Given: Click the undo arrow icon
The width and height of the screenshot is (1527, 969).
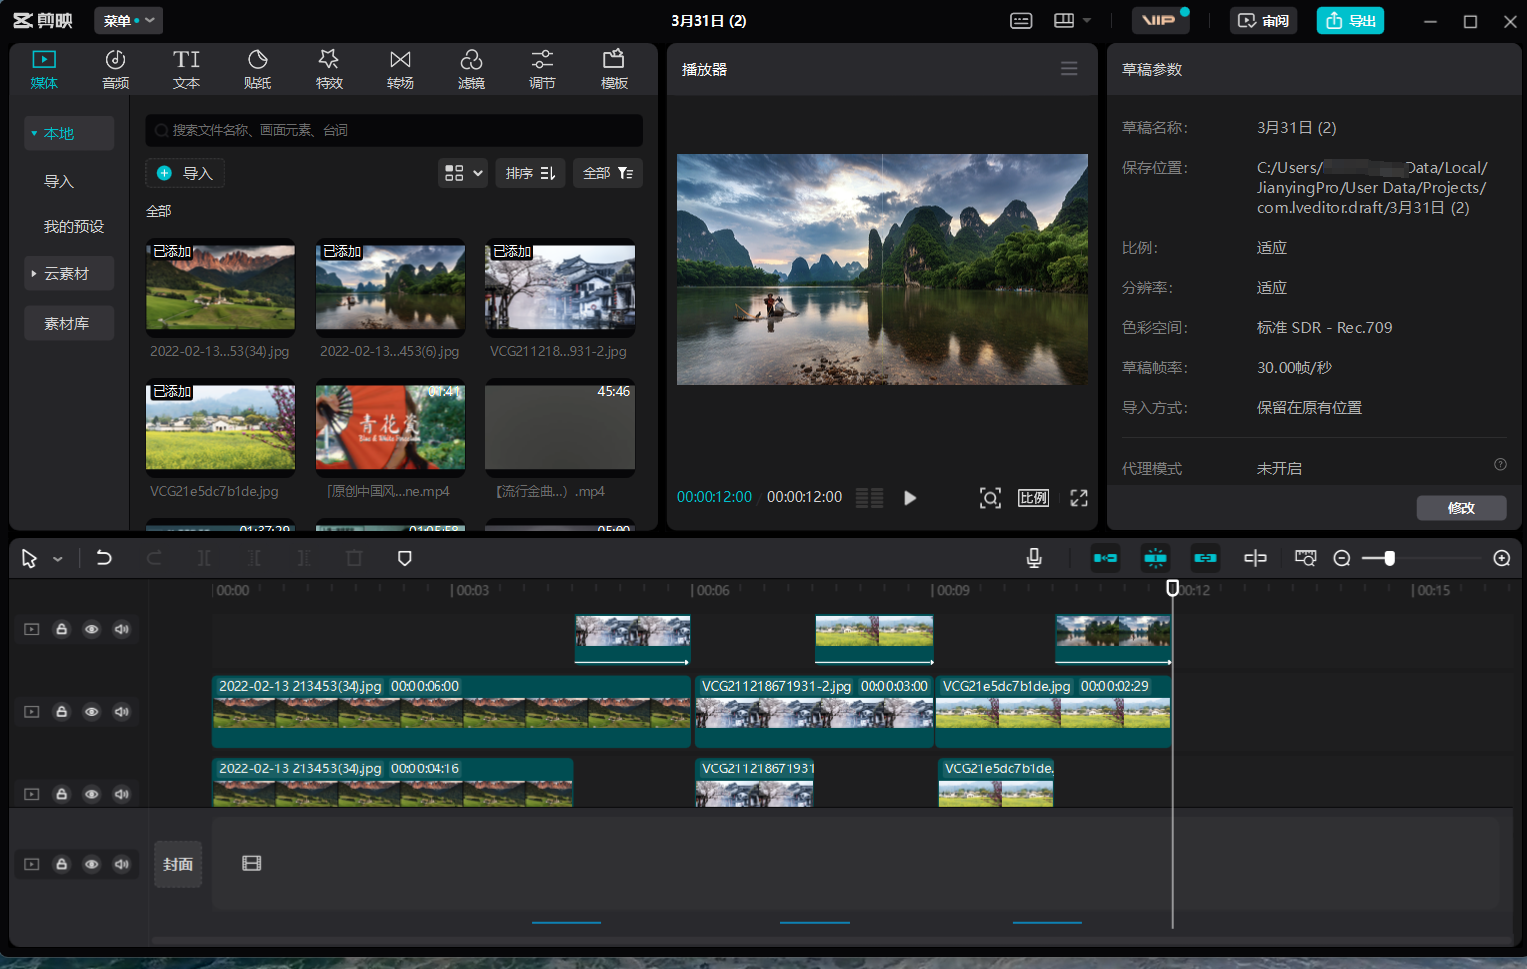Looking at the screenshot, I should [x=104, y=558].
